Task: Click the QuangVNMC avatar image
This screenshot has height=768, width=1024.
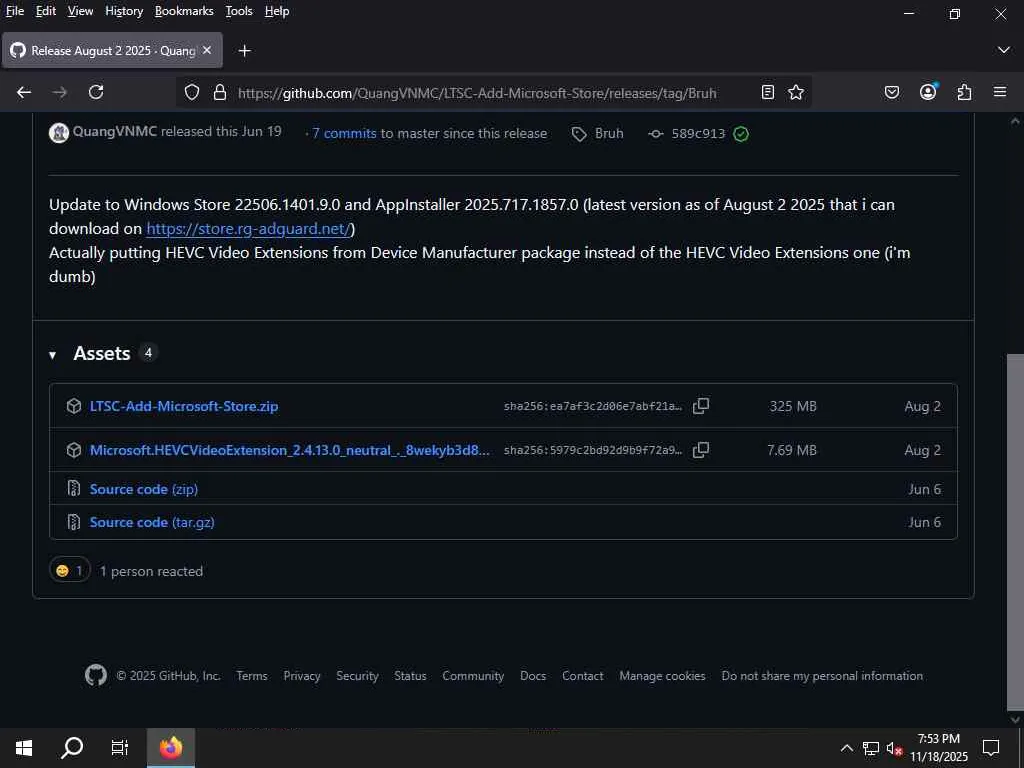Action: (x=59, y=133)
